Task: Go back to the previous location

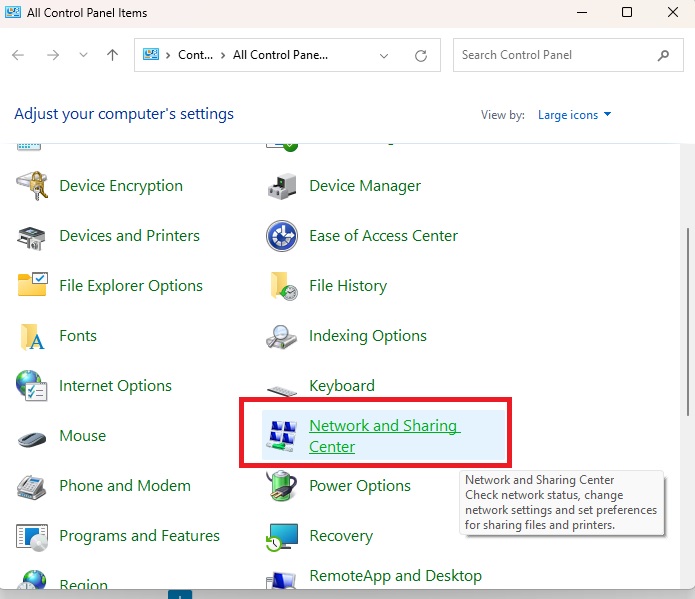Action: click(x=18, y=55)
